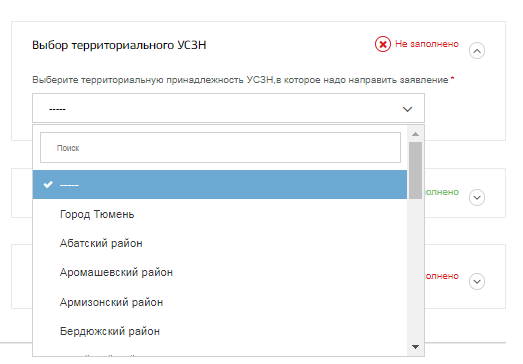Choose Армизонский район from the list
The width and height of the screenshot is (523, 364).
(219, 302)
